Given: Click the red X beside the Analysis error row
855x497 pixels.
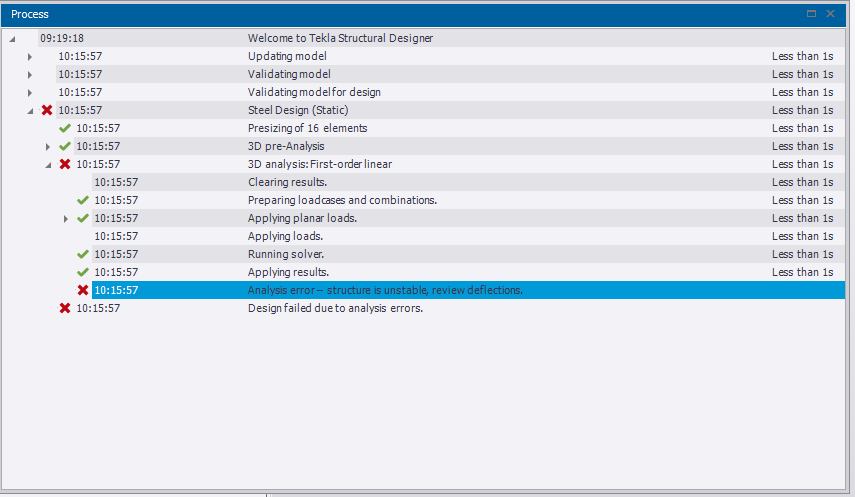Looking at the screenshot, I should (x=83, y=290).
